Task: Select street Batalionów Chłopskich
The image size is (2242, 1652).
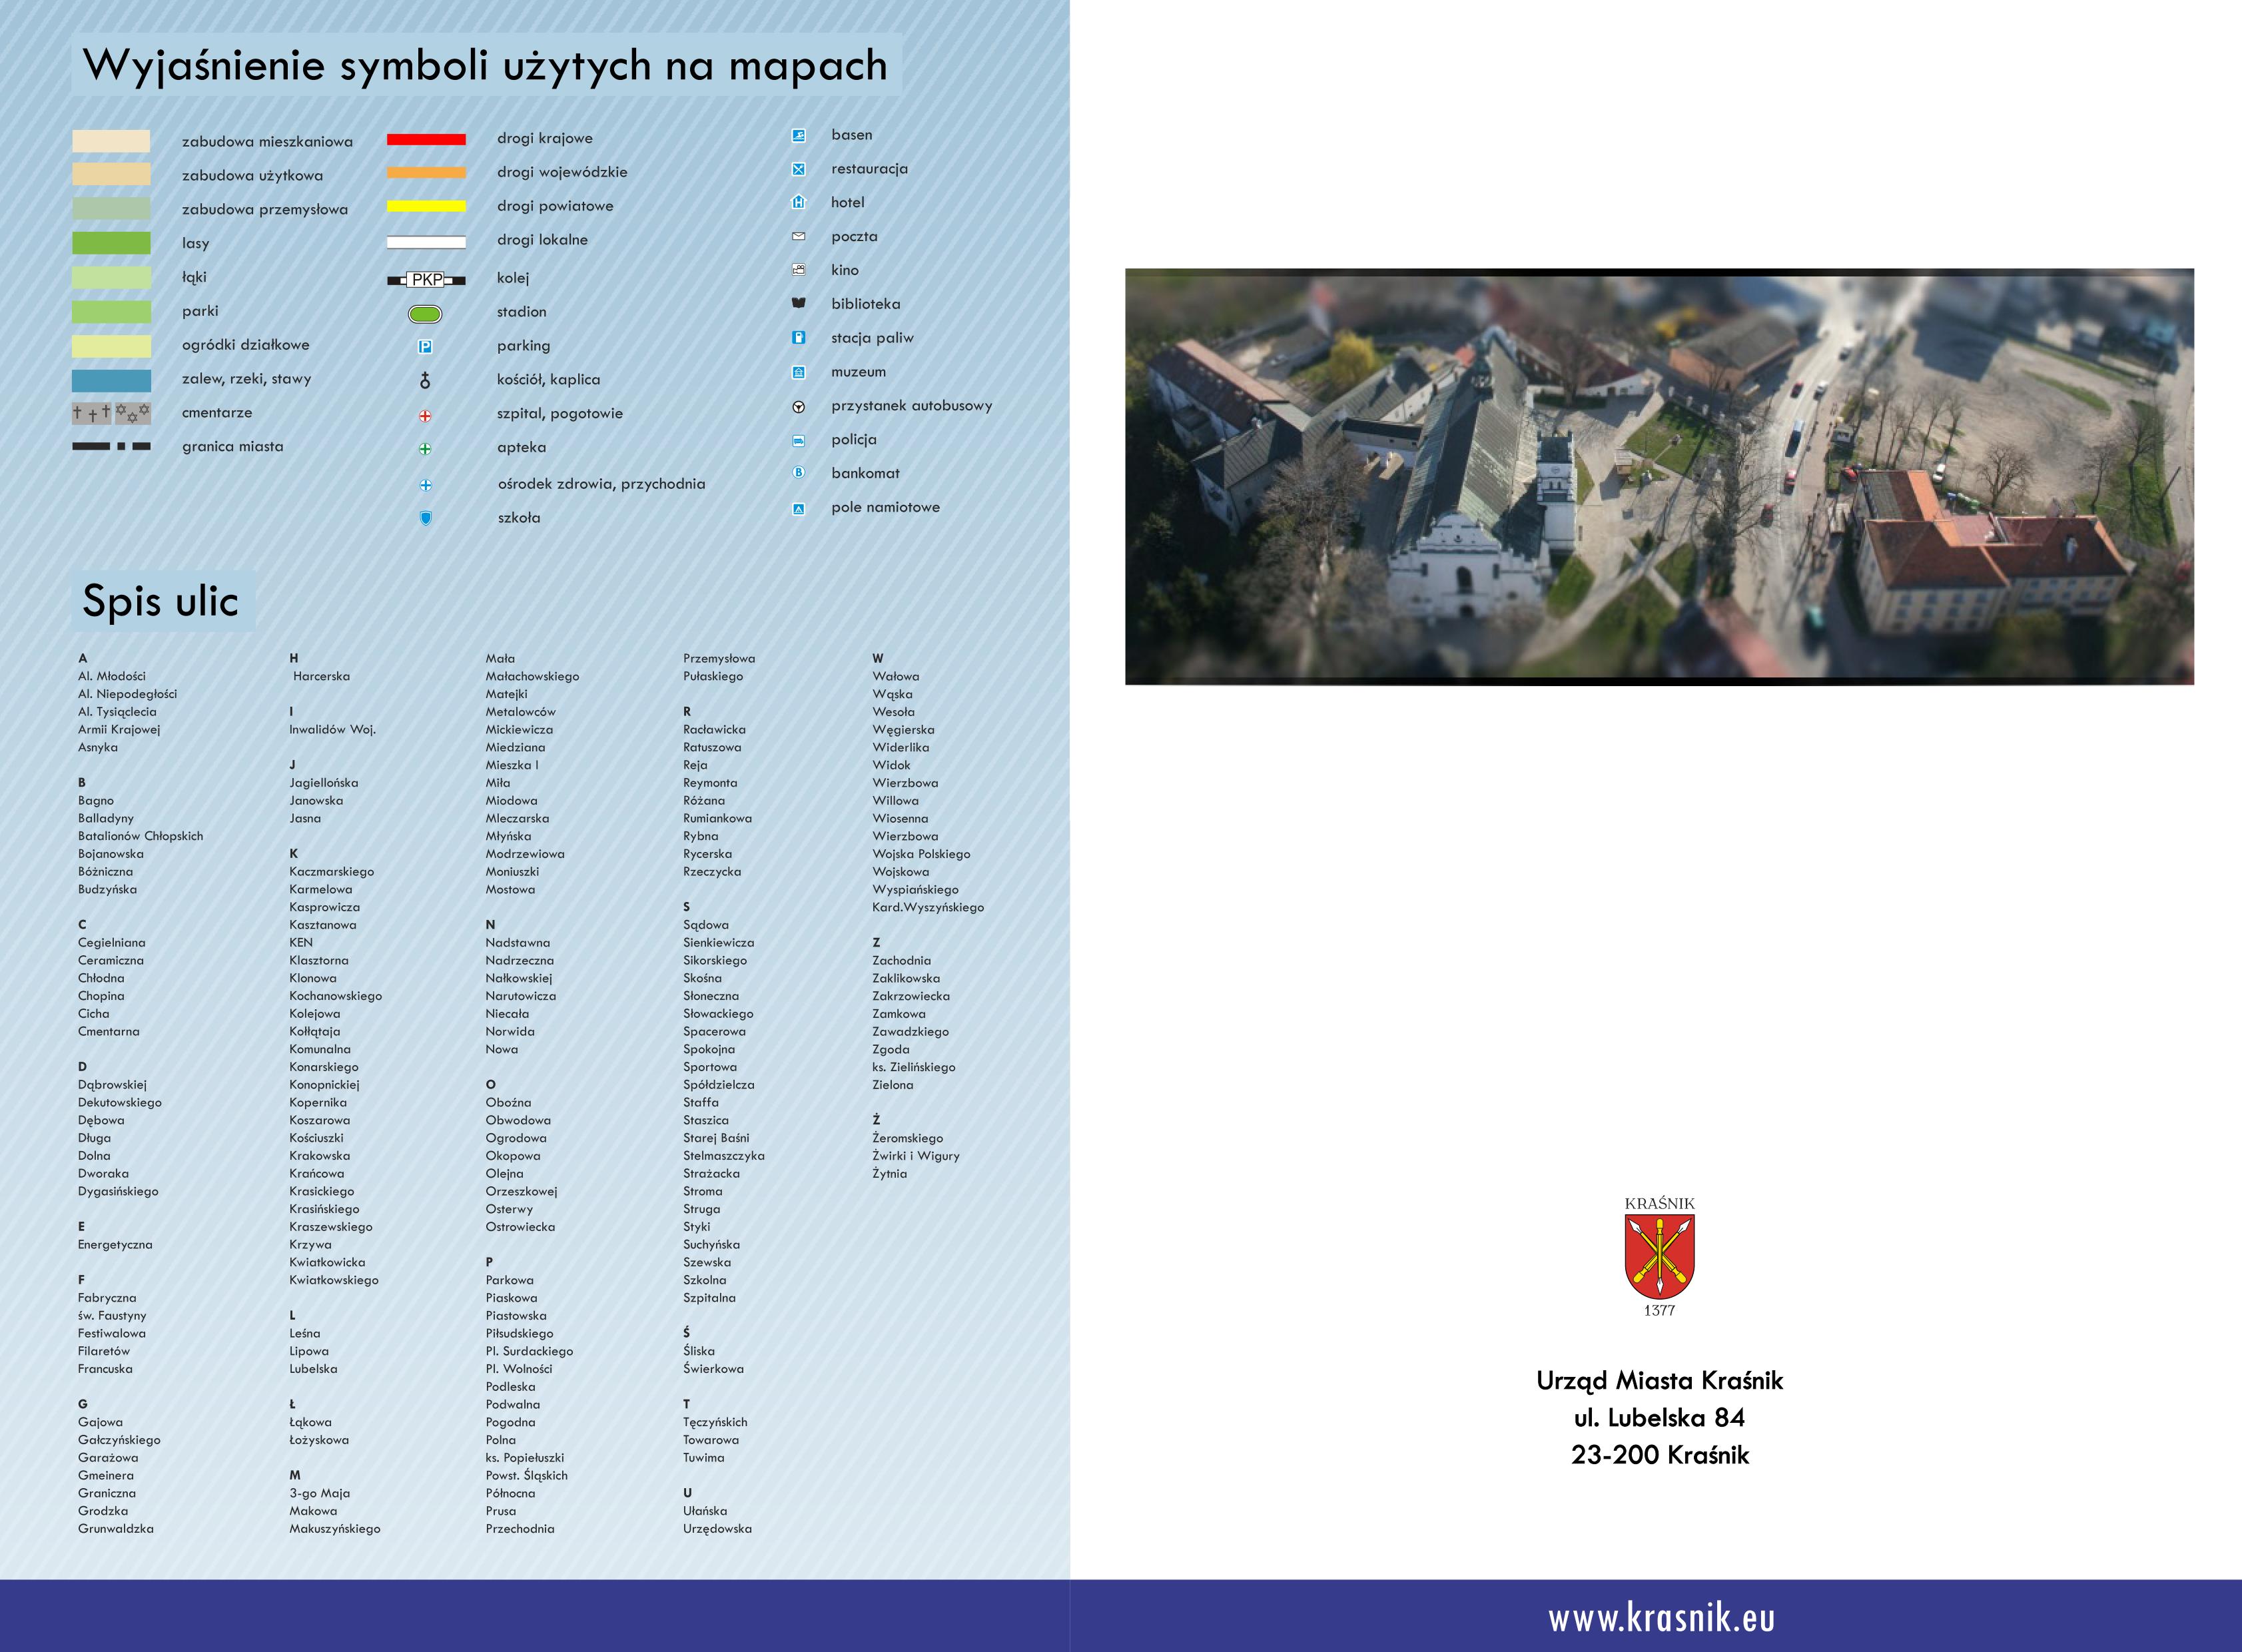Action: point(140,836)
